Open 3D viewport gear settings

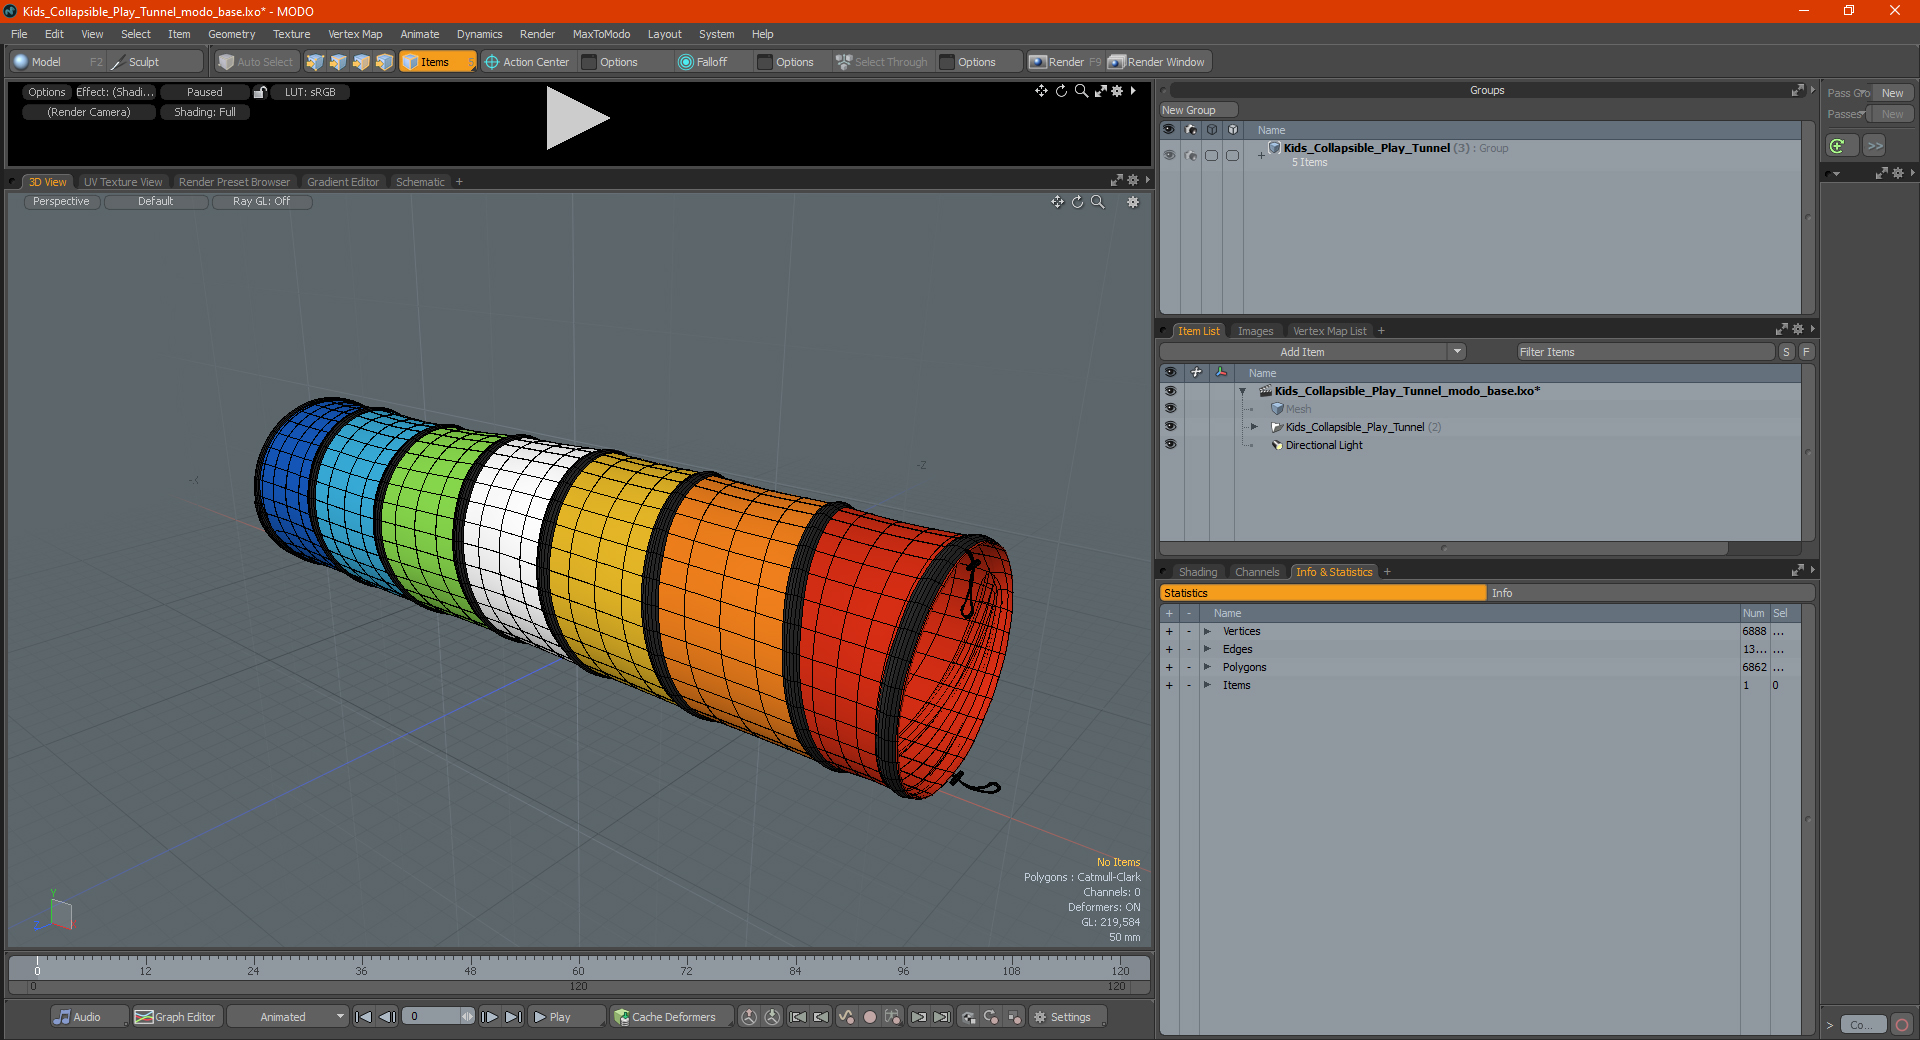[1133, 202]
